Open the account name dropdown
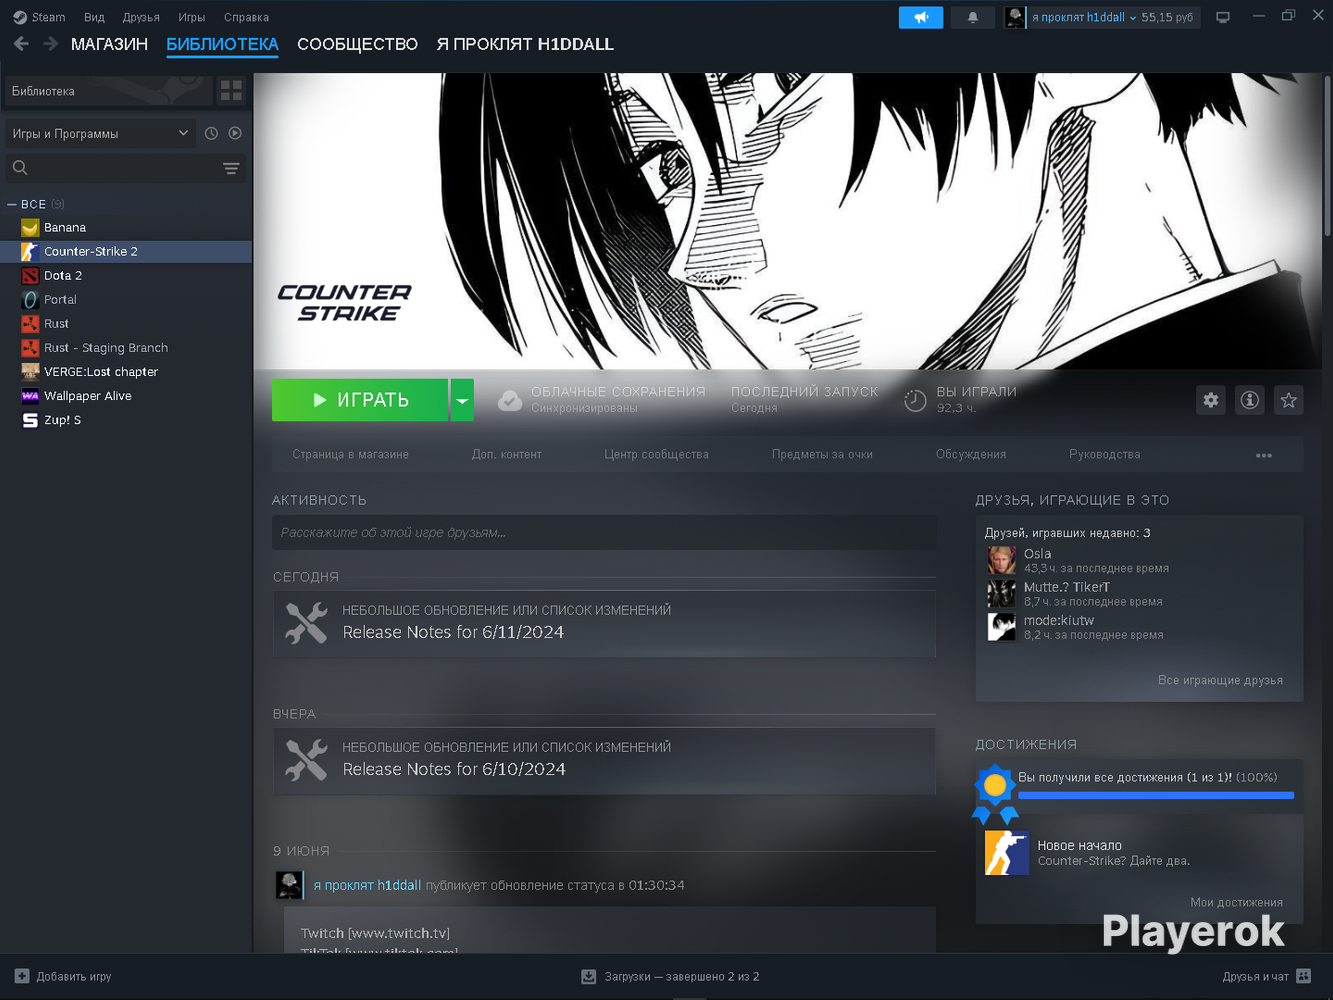1333x1000 pixels. tap(1084, 17)
